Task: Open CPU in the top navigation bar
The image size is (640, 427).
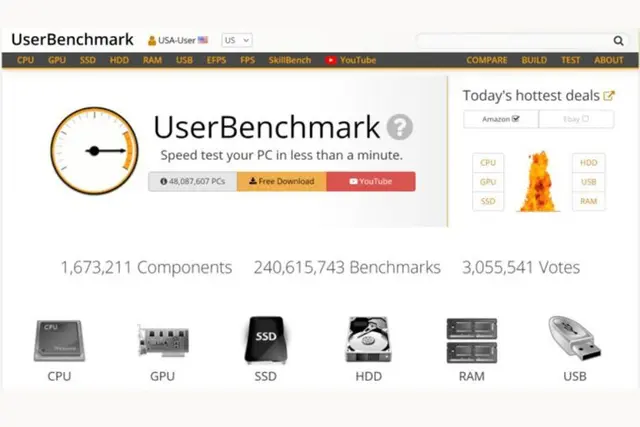Action: [x=25, y=60]
